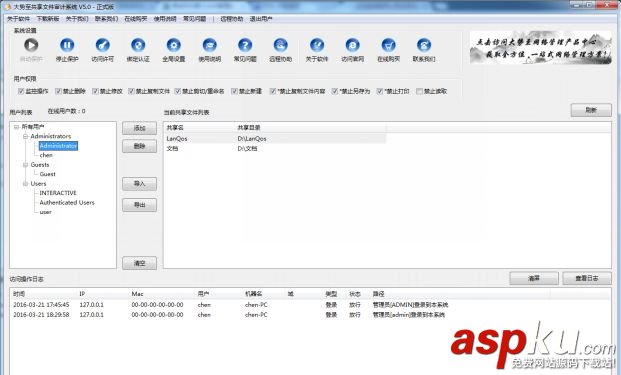
Task: Open the 下载新版 menu
Action: coord(48,19)
